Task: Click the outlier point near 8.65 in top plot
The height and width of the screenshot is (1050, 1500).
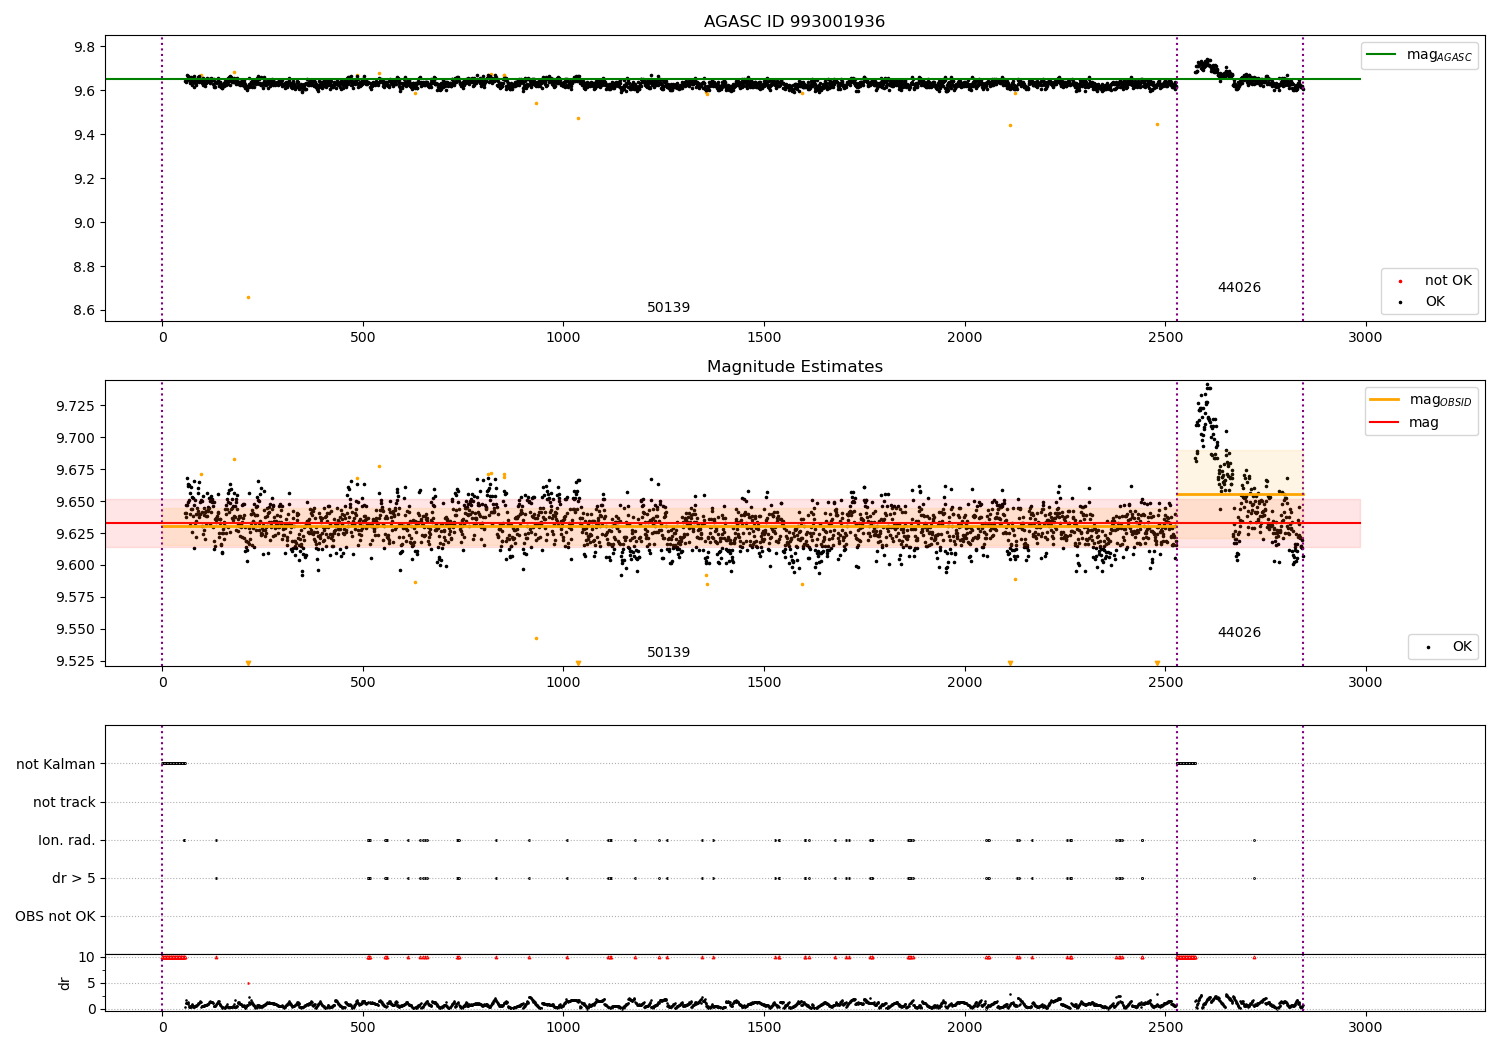Action: (x=248, y=297)
